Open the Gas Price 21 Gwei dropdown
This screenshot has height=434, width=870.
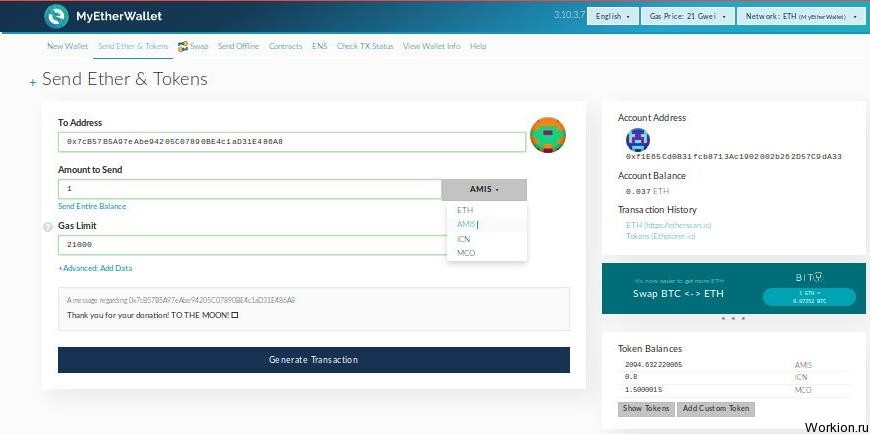[x=687, y=16]
